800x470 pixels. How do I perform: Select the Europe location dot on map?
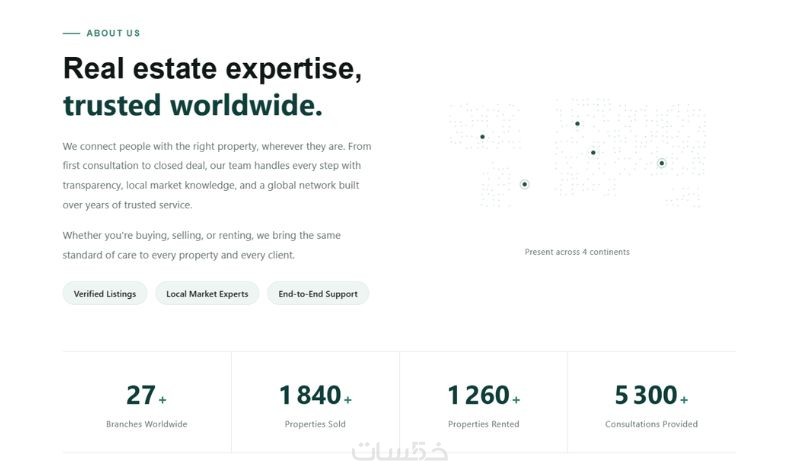pyautogui.click(x=577, y=123)
